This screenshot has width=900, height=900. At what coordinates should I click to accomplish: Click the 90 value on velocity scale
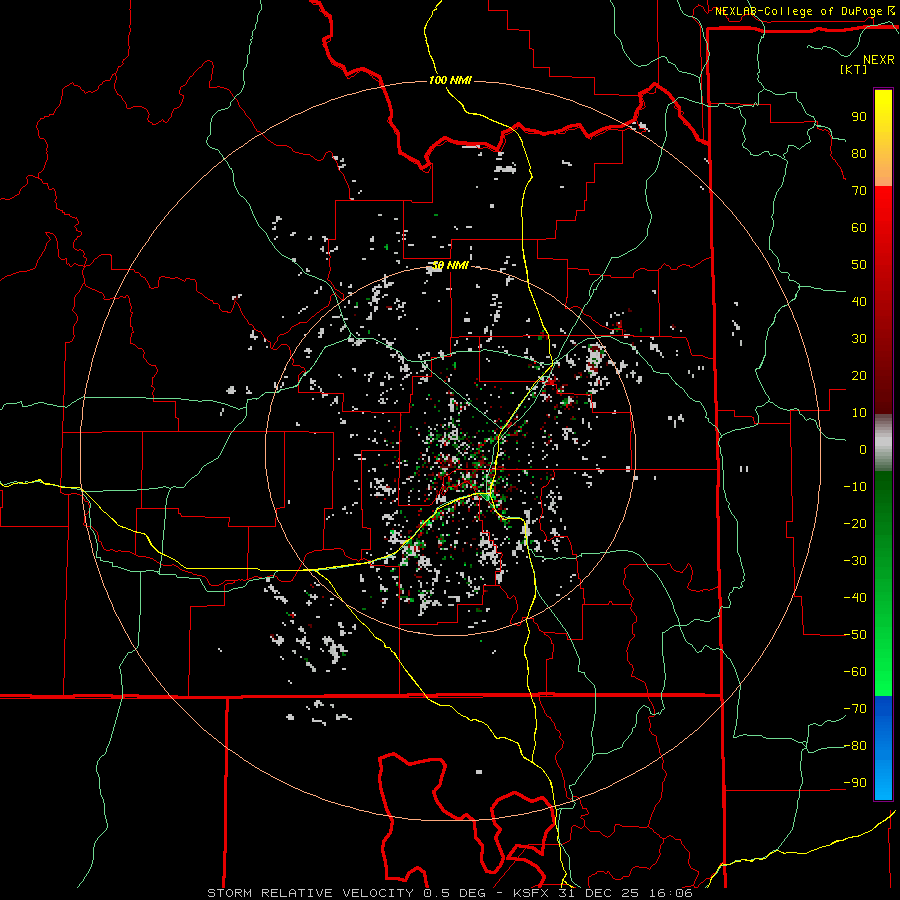(859, 117)
